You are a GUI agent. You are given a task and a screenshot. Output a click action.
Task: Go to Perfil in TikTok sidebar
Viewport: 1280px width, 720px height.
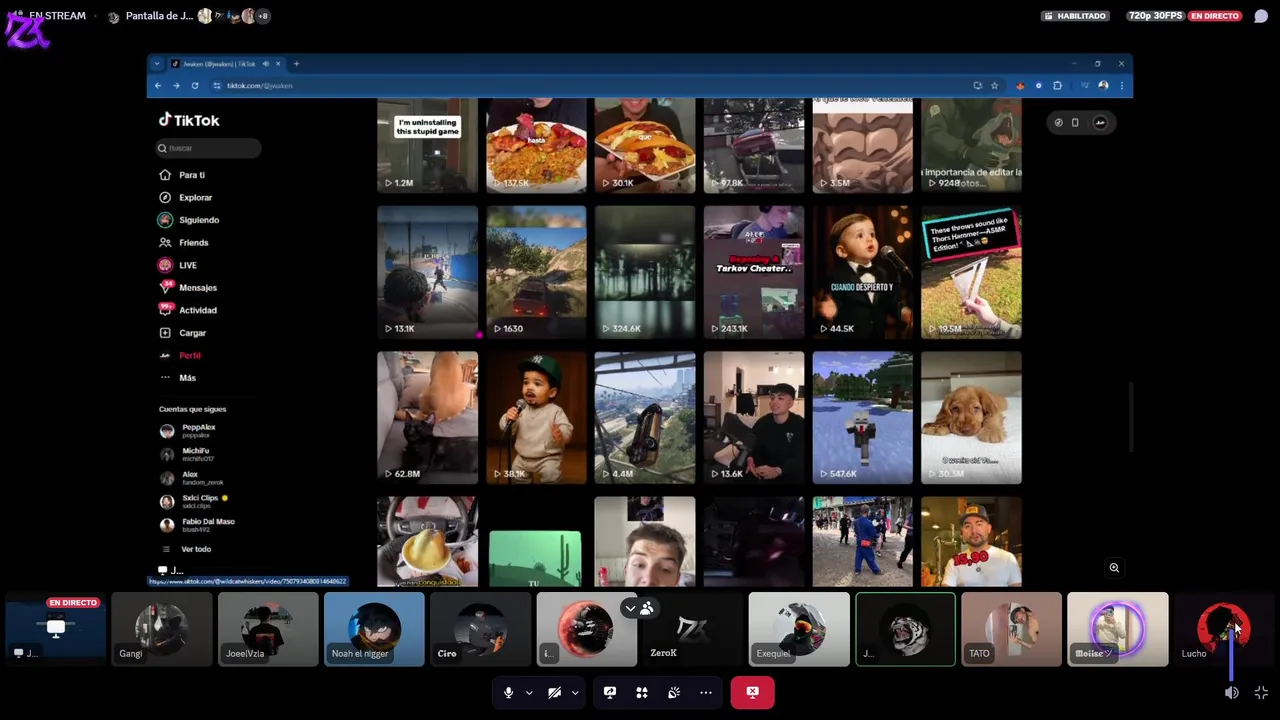click(x=180, y=356)
